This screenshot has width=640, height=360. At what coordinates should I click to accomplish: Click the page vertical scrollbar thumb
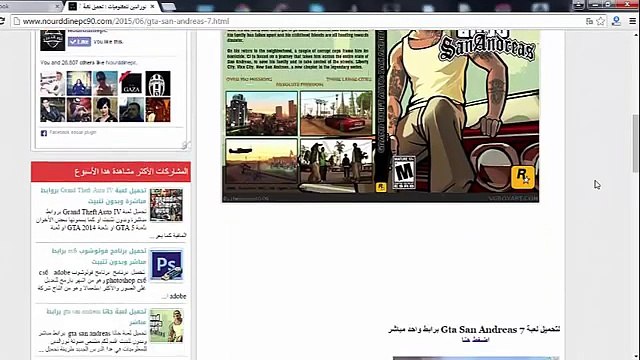tap(636, 144)
